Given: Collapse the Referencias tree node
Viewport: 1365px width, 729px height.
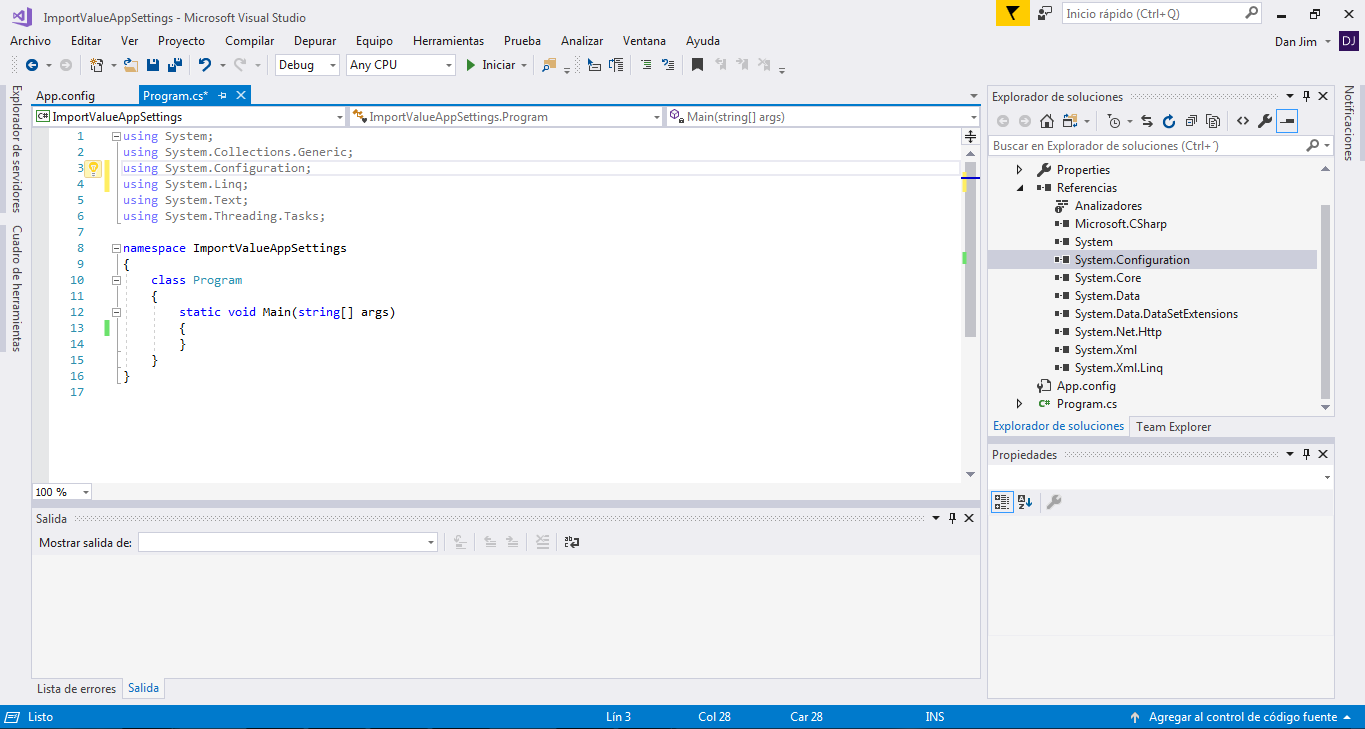Looking at the screenshot, I should tap(1020, 188).
